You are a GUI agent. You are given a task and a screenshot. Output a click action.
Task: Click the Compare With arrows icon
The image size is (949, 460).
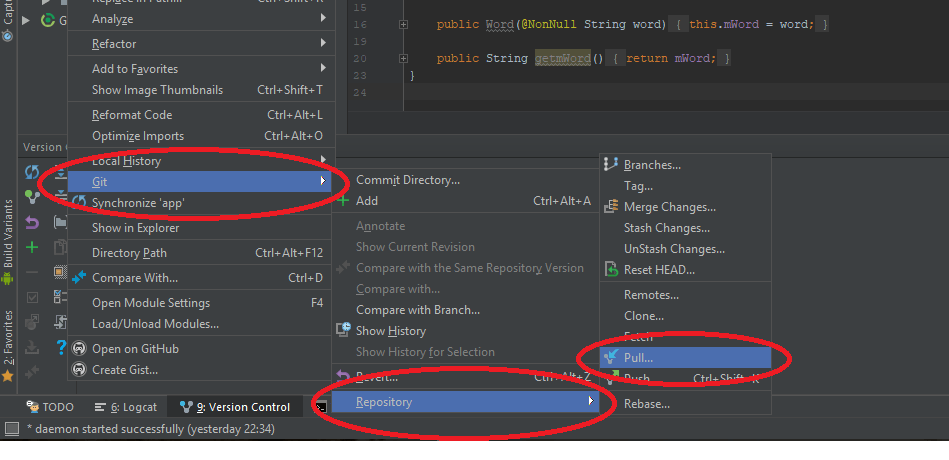click(79, 278)
